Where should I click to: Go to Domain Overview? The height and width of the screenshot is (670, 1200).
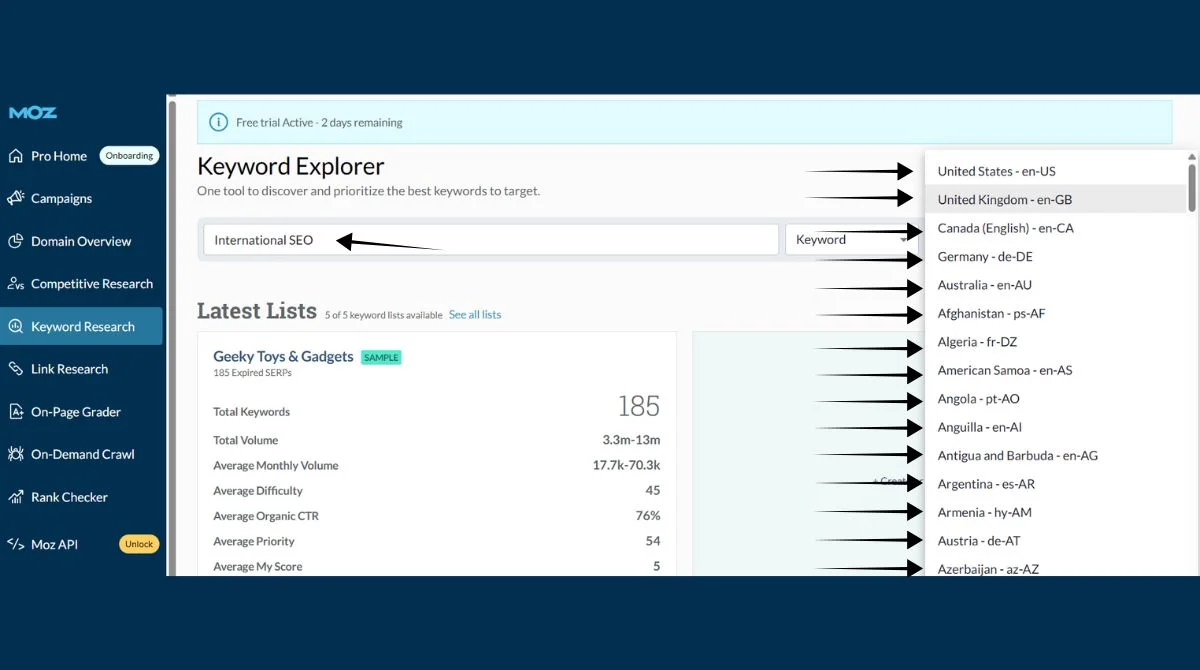pyautogui.click(x=81, y=241)
